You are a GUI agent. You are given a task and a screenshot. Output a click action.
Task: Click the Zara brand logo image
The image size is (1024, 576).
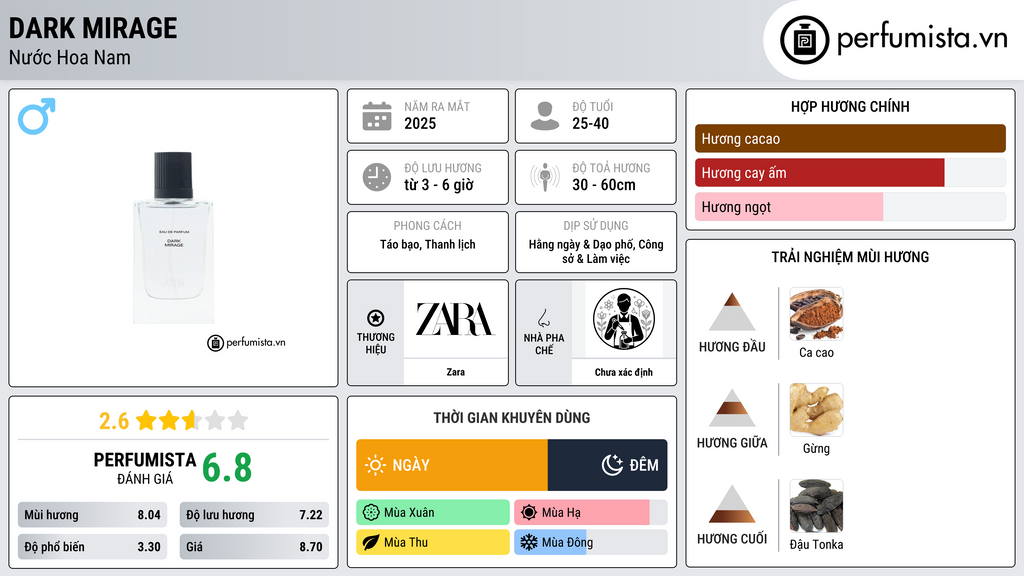click(x=455, y=319)
